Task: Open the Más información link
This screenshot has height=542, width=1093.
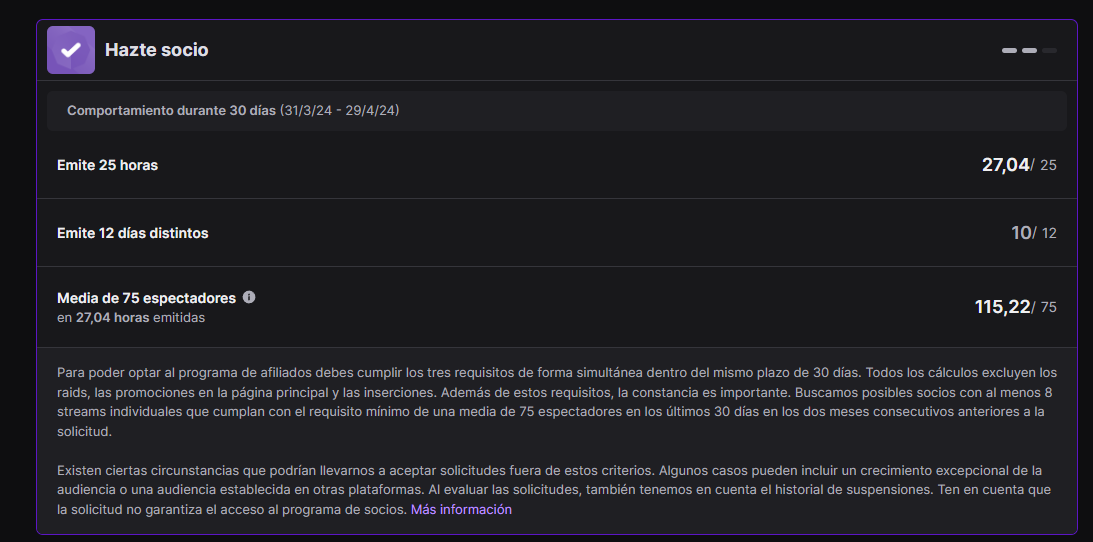Action: point(461,509)
